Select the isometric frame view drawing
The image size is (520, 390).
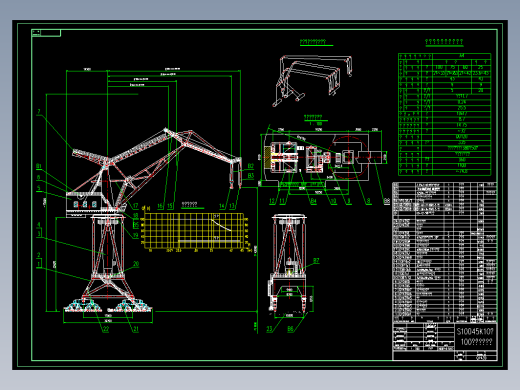(x=312, y=80)
